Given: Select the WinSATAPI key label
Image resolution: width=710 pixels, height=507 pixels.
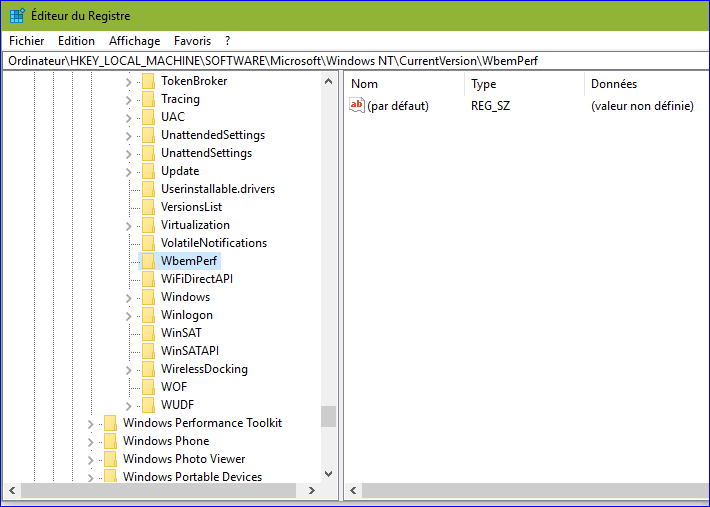Looking at the screenshot, I should [190, 351].
